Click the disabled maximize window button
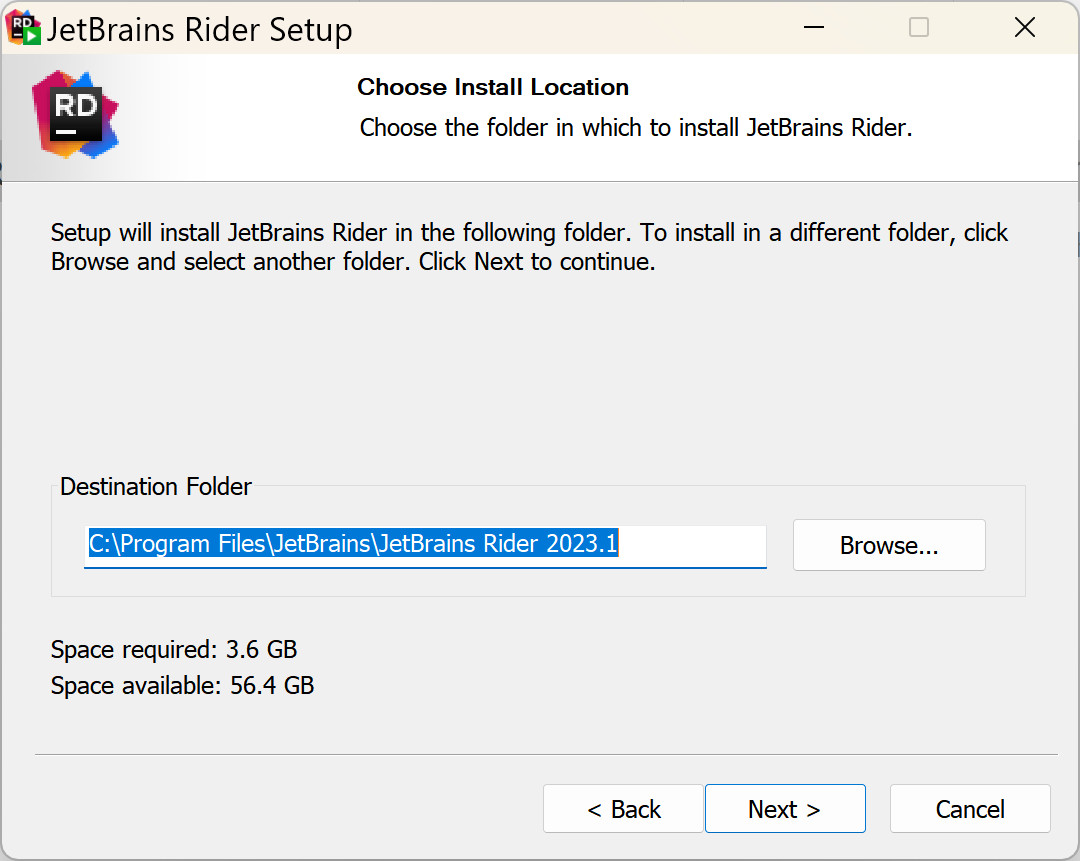 [x=918, y=28]
